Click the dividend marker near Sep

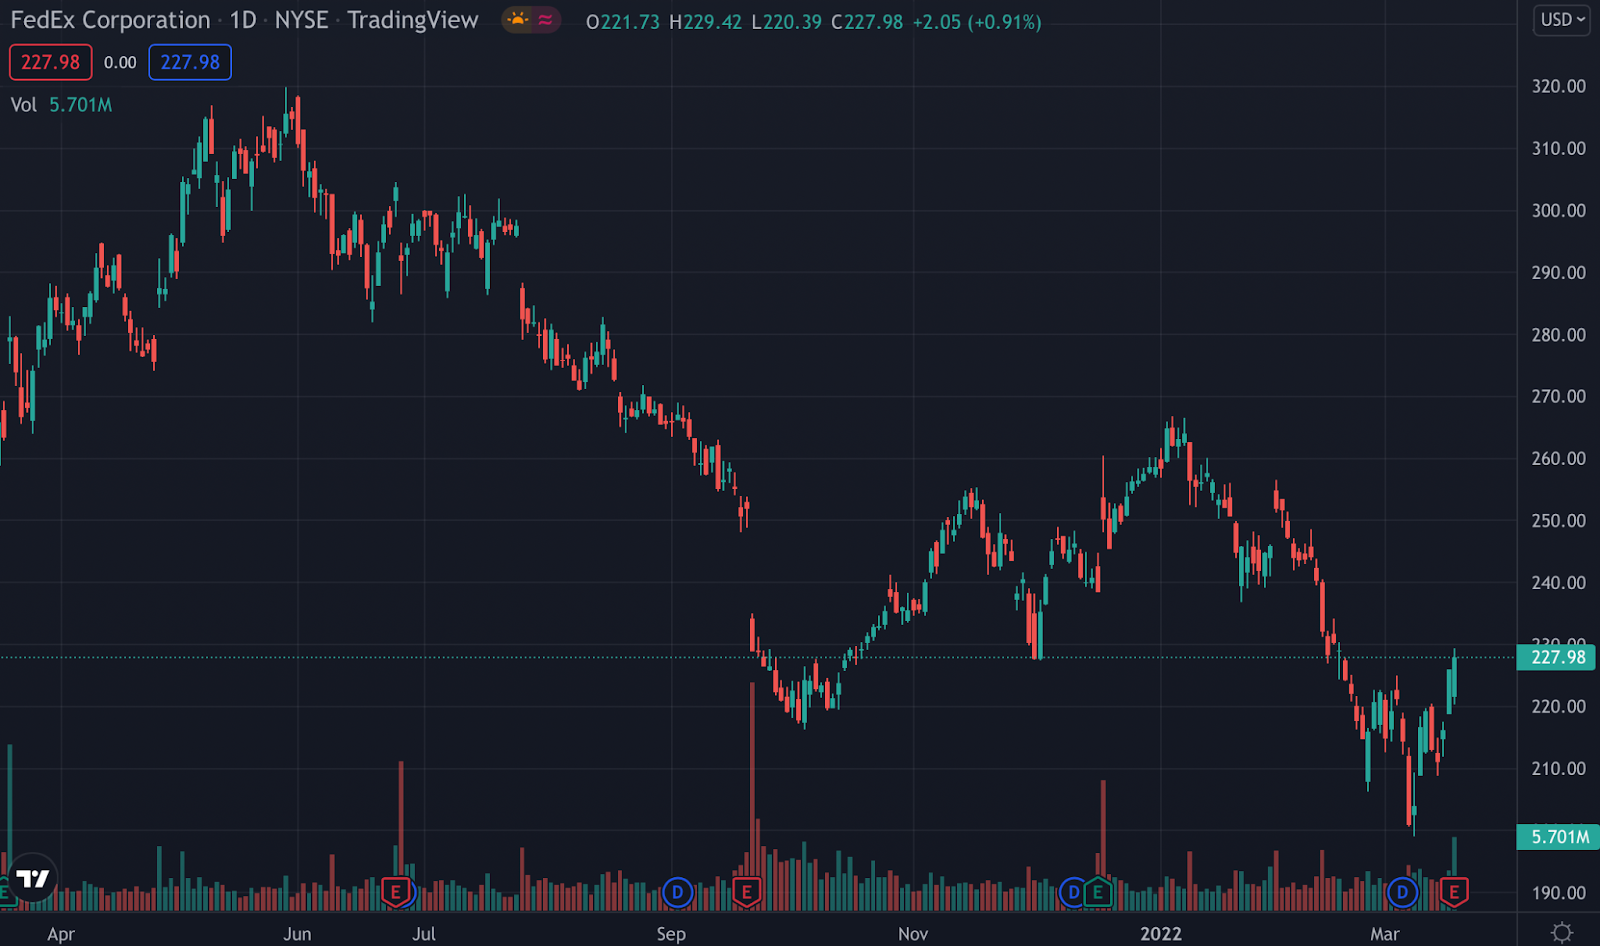[677, 891]
